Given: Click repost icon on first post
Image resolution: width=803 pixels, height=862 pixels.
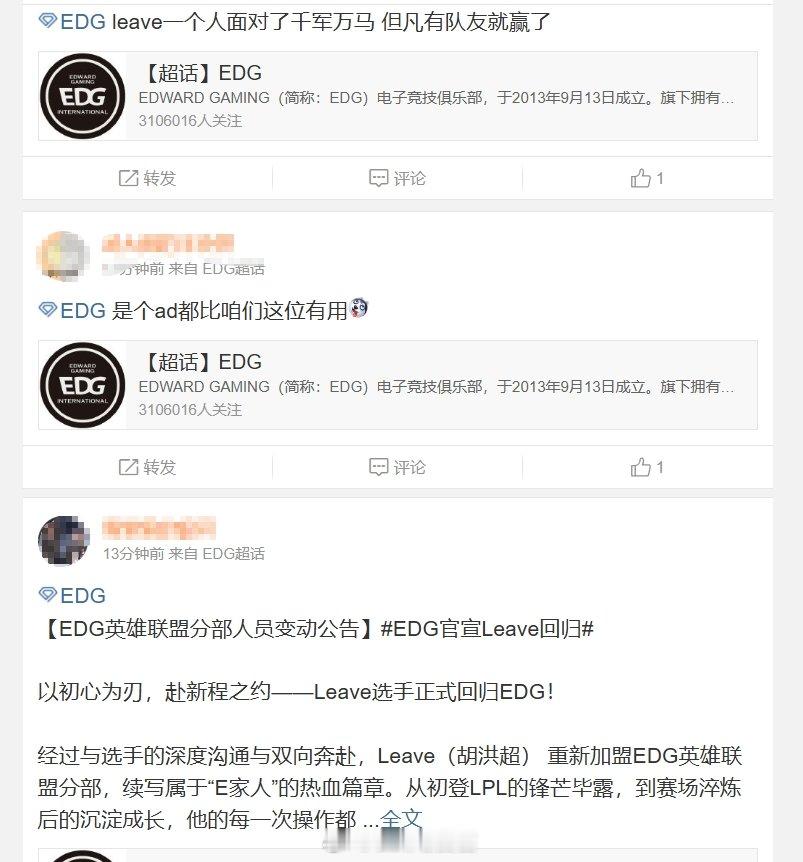Looking at the screenshot, I should 128,178.
